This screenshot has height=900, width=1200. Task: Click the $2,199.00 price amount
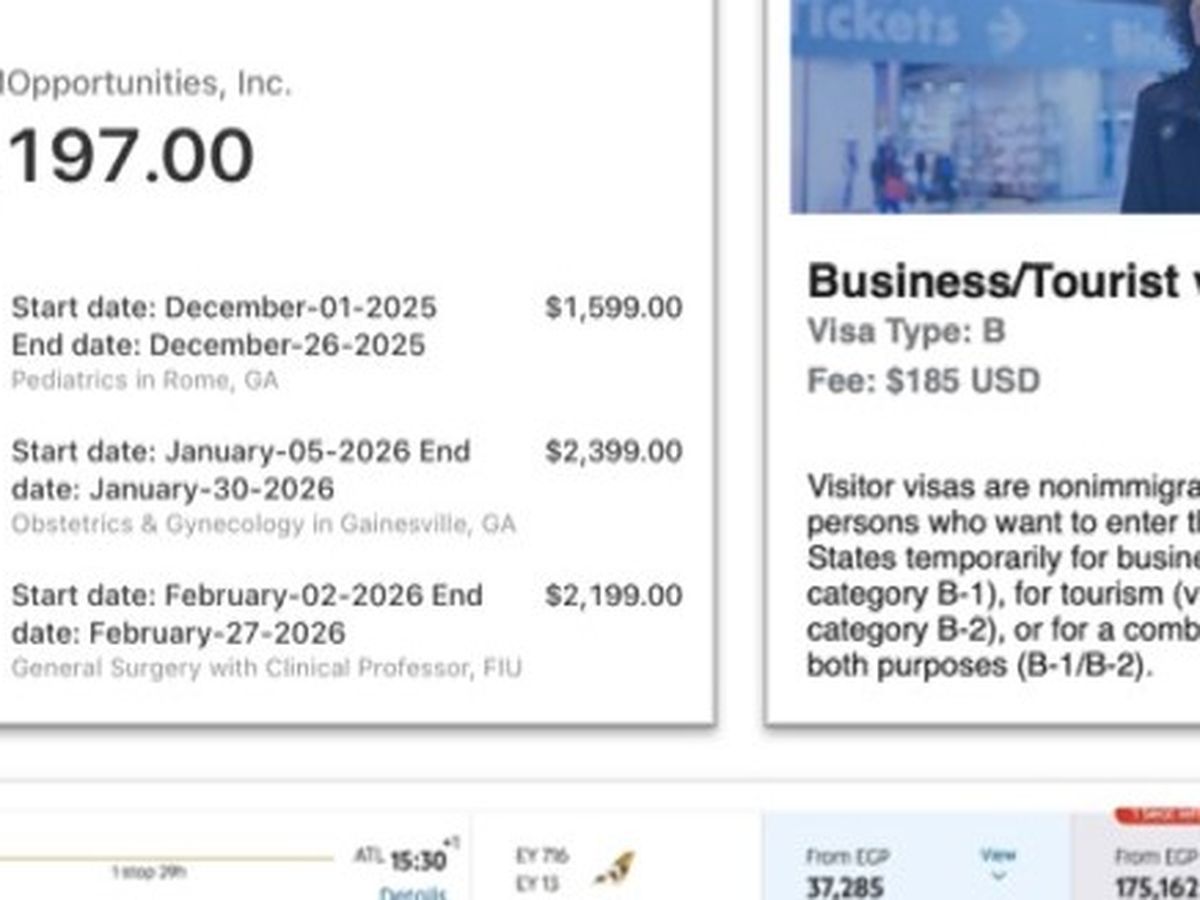point(613,595)
